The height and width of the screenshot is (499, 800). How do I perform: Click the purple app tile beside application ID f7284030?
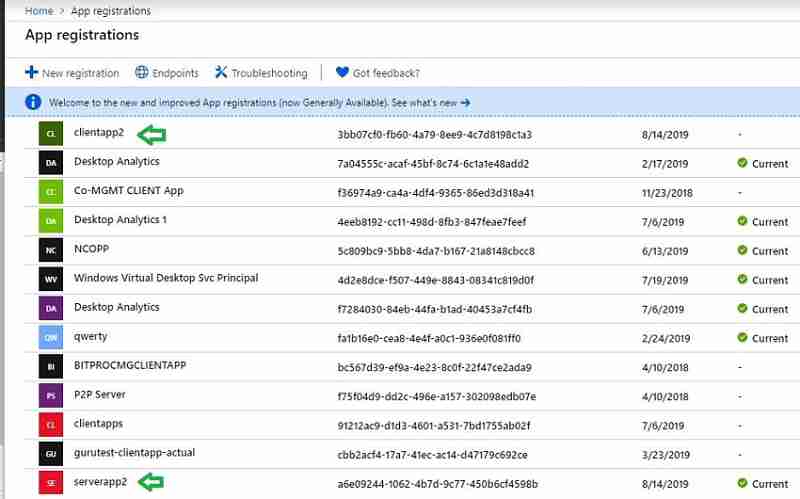(x=51, y=308)
